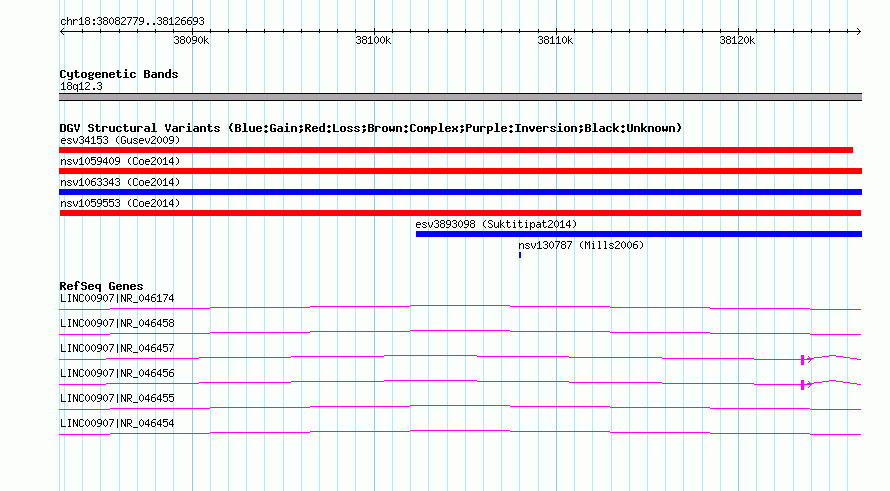Open variant label esv3893098 (Suktitipat2014)

point(496,224)
